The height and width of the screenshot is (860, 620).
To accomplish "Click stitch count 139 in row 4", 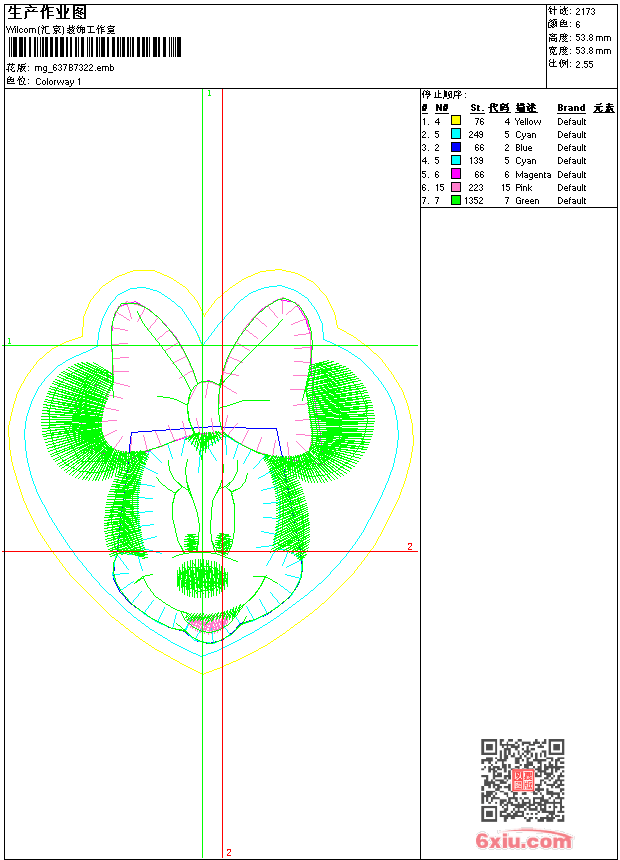I will [476, 161].
